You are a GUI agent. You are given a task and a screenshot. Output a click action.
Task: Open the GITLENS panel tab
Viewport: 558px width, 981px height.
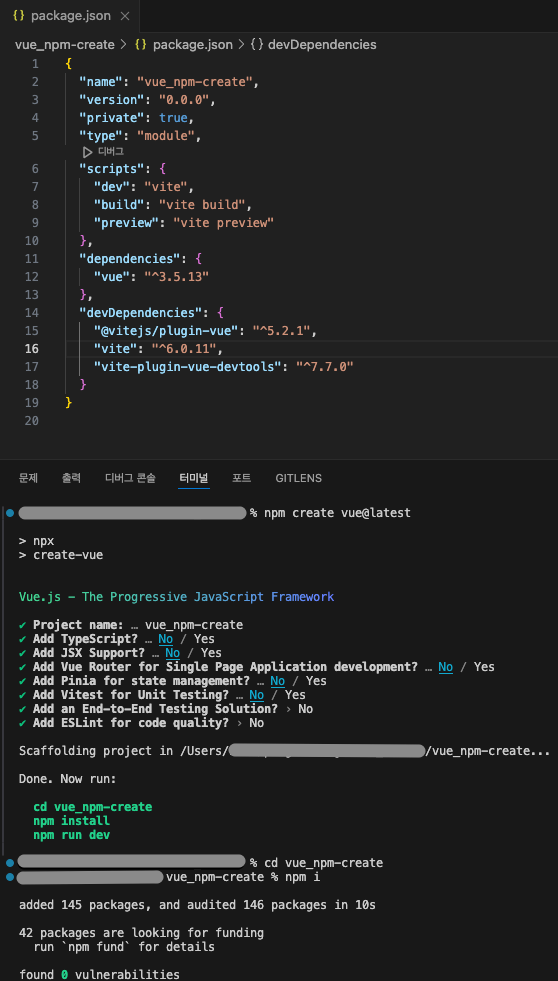(x=298, y=478)
